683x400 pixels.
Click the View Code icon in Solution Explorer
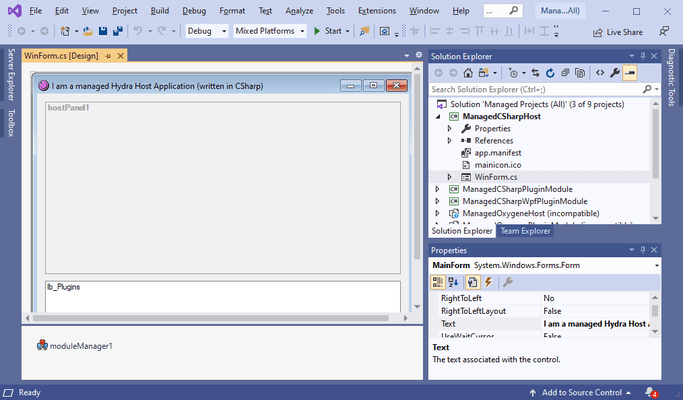coord(600,73)
